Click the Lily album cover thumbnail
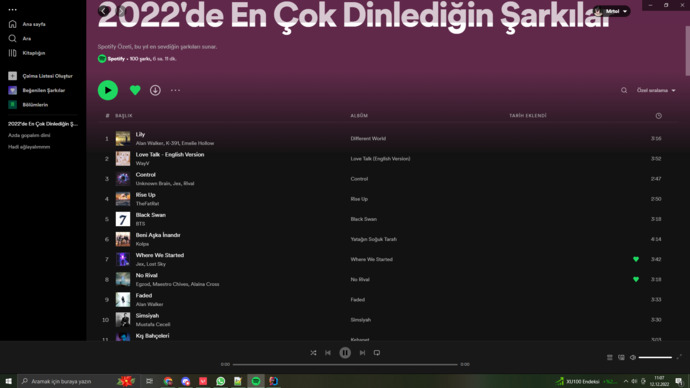The width and height of the screenshot is (690, 388). 123,139
